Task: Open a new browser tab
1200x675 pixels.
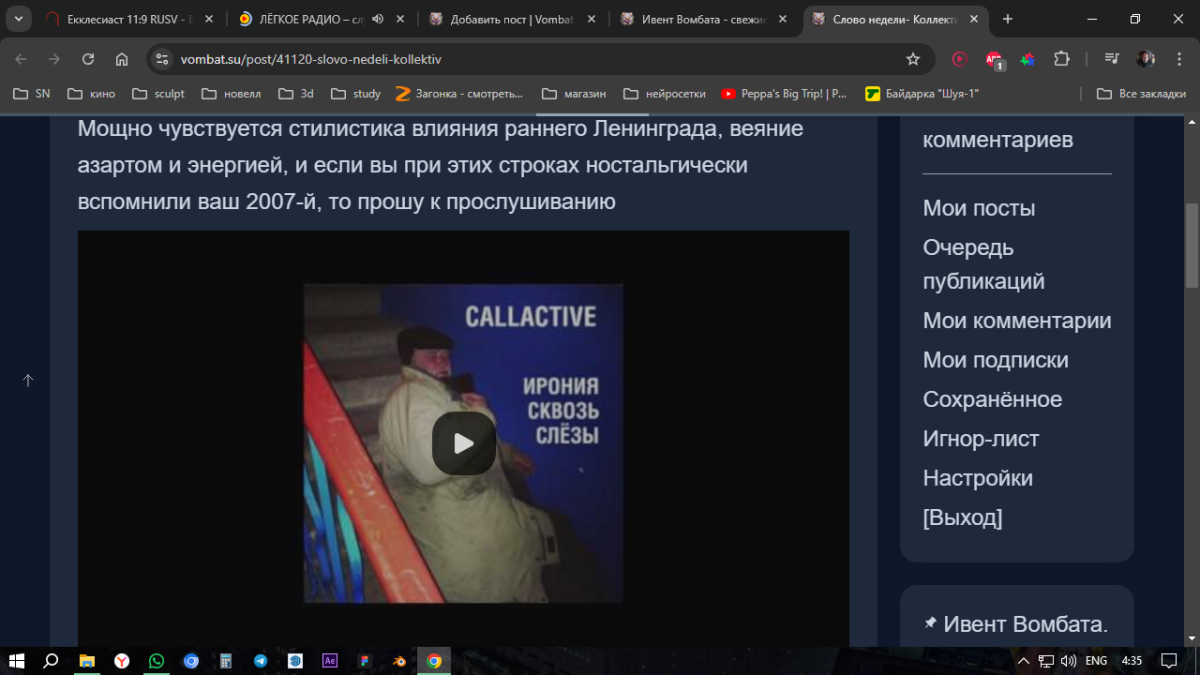Action: click(x=1007, y=19)
